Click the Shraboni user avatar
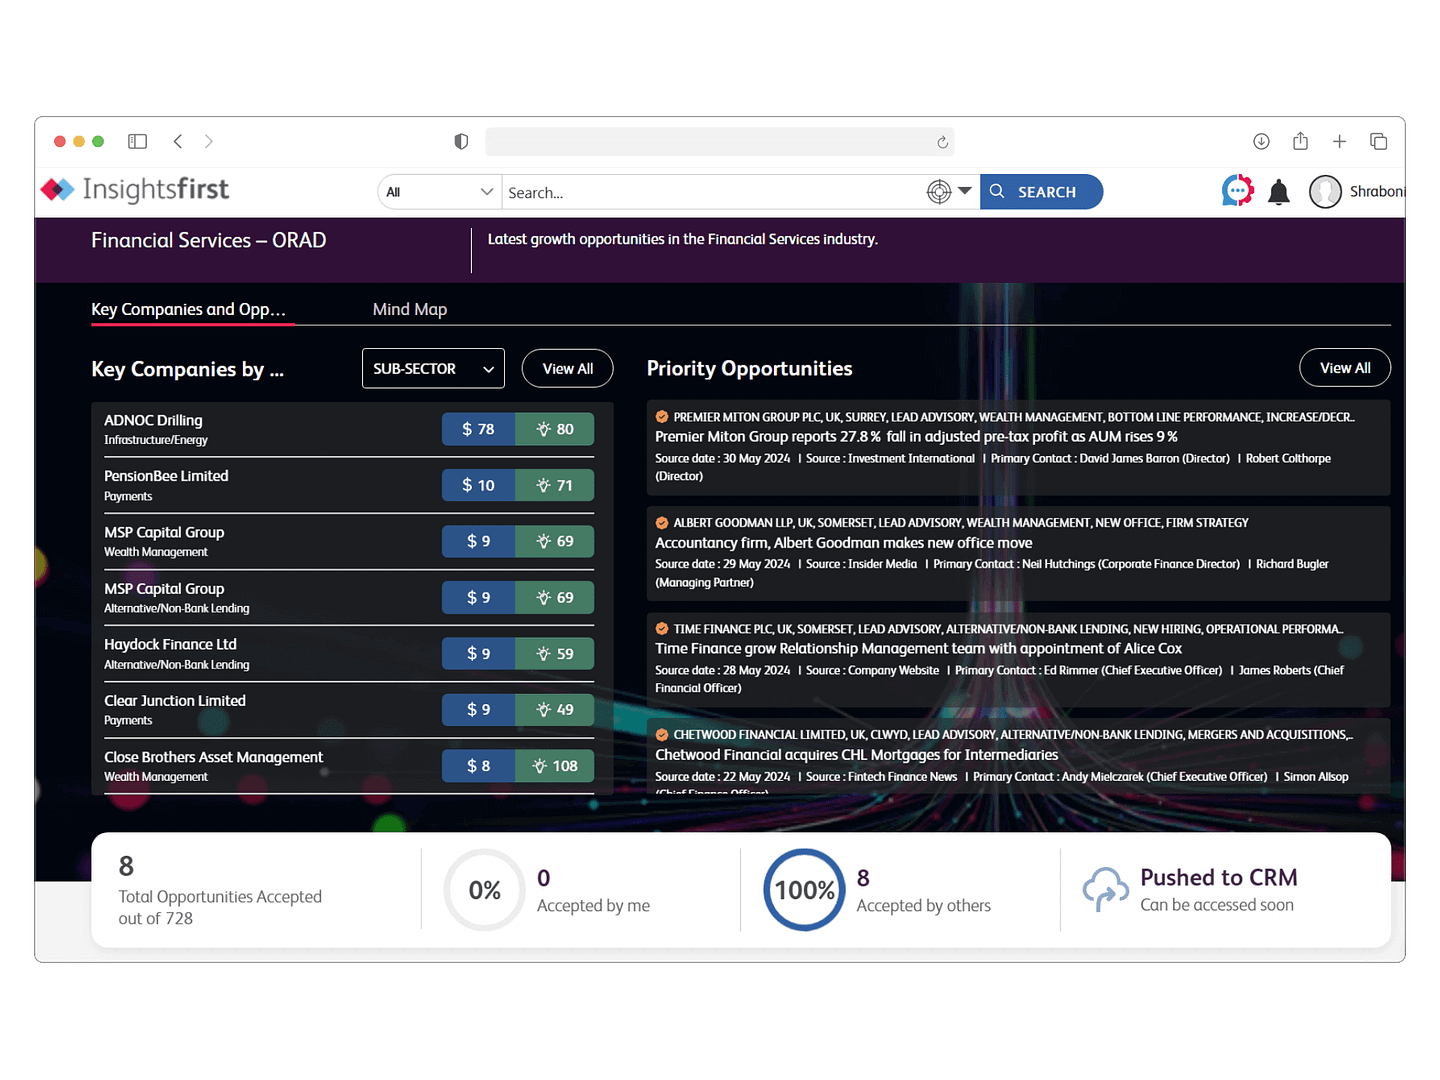Image resolution: width=1440 pixels, height=1080 pixels. pyautogui.click(x=1325, y=191)
